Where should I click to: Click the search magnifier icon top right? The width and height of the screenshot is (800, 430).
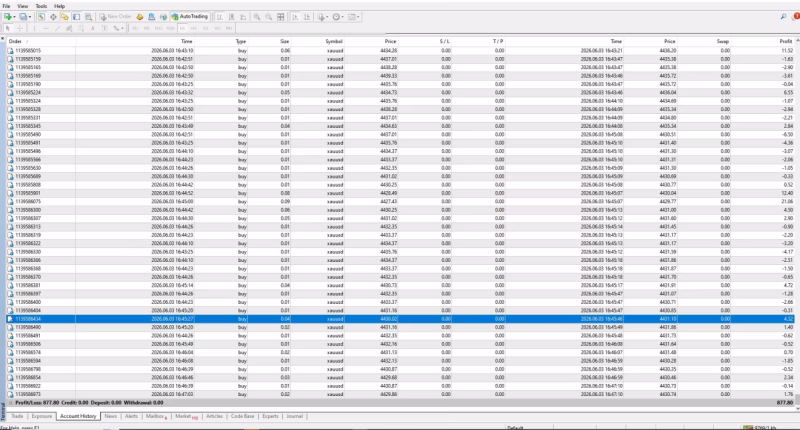(x=783, y=17)
